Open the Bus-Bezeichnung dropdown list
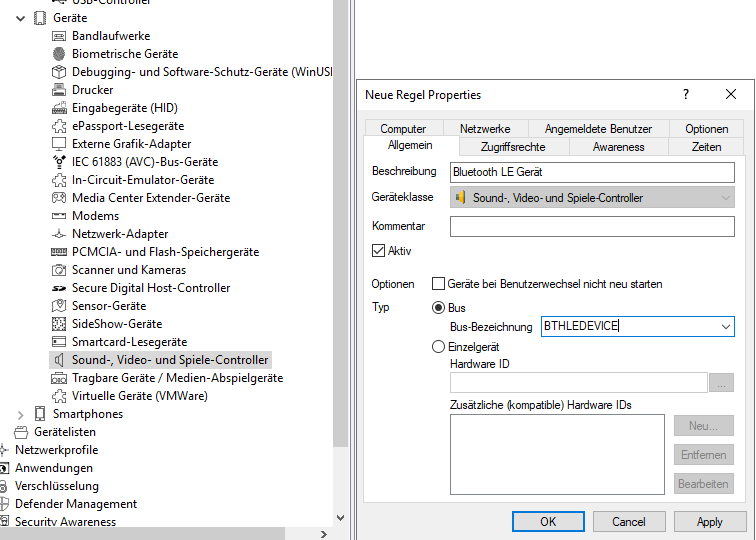 click(x=725, y=326)
